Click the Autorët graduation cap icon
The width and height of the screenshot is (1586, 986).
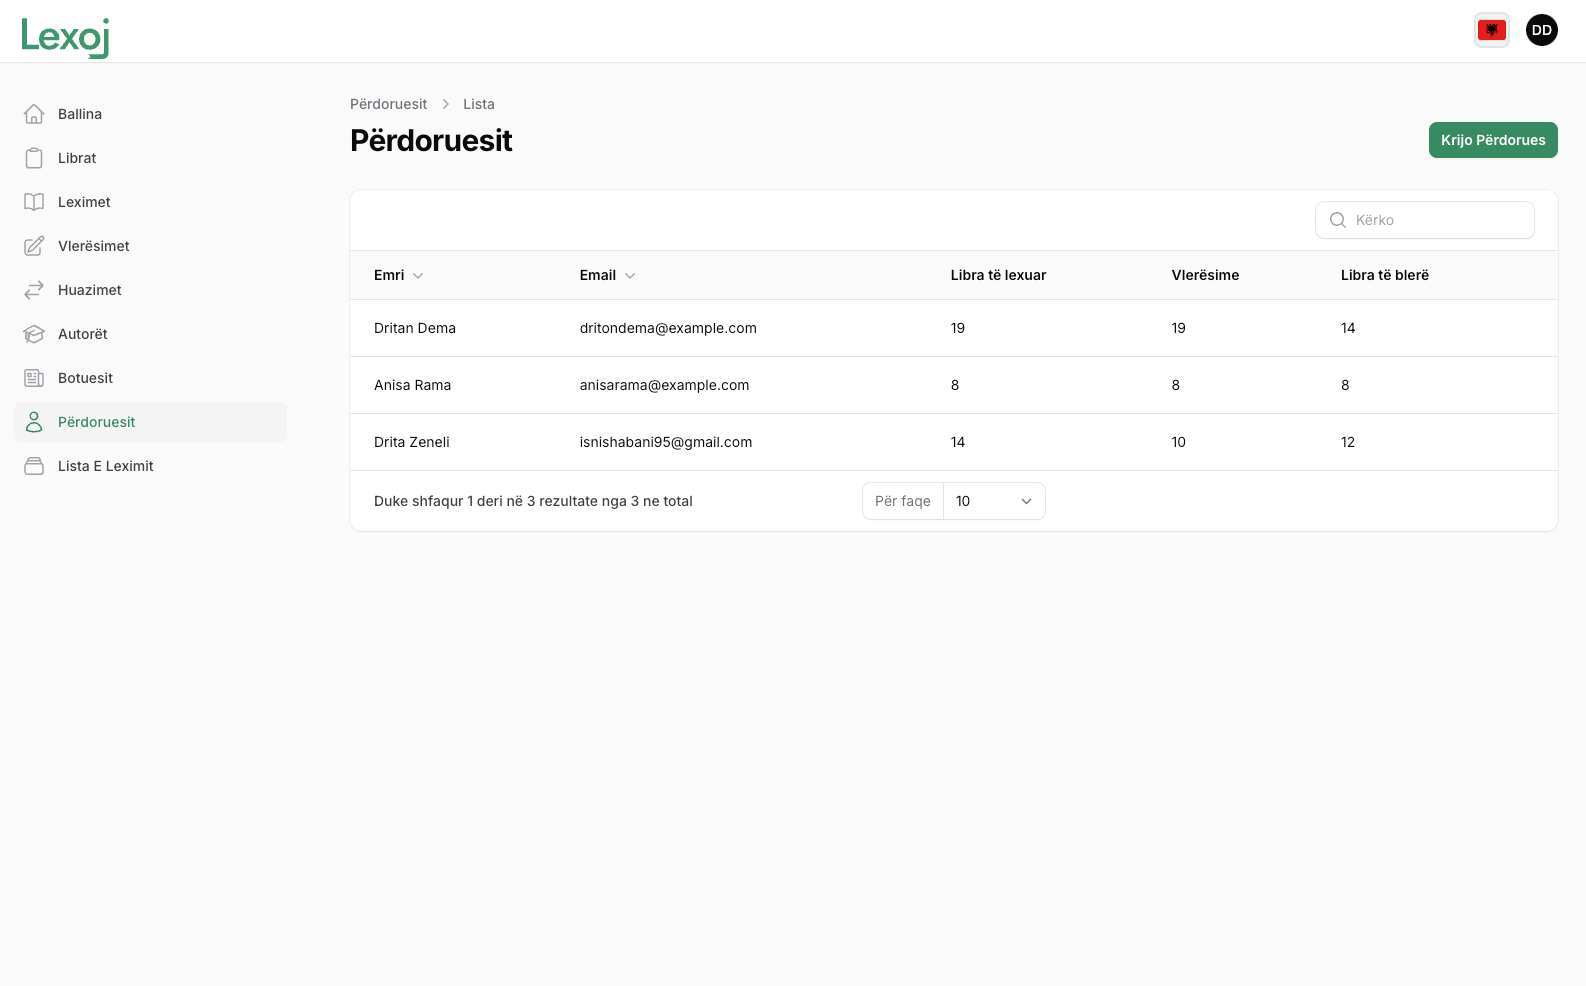(x=34, y=334)
